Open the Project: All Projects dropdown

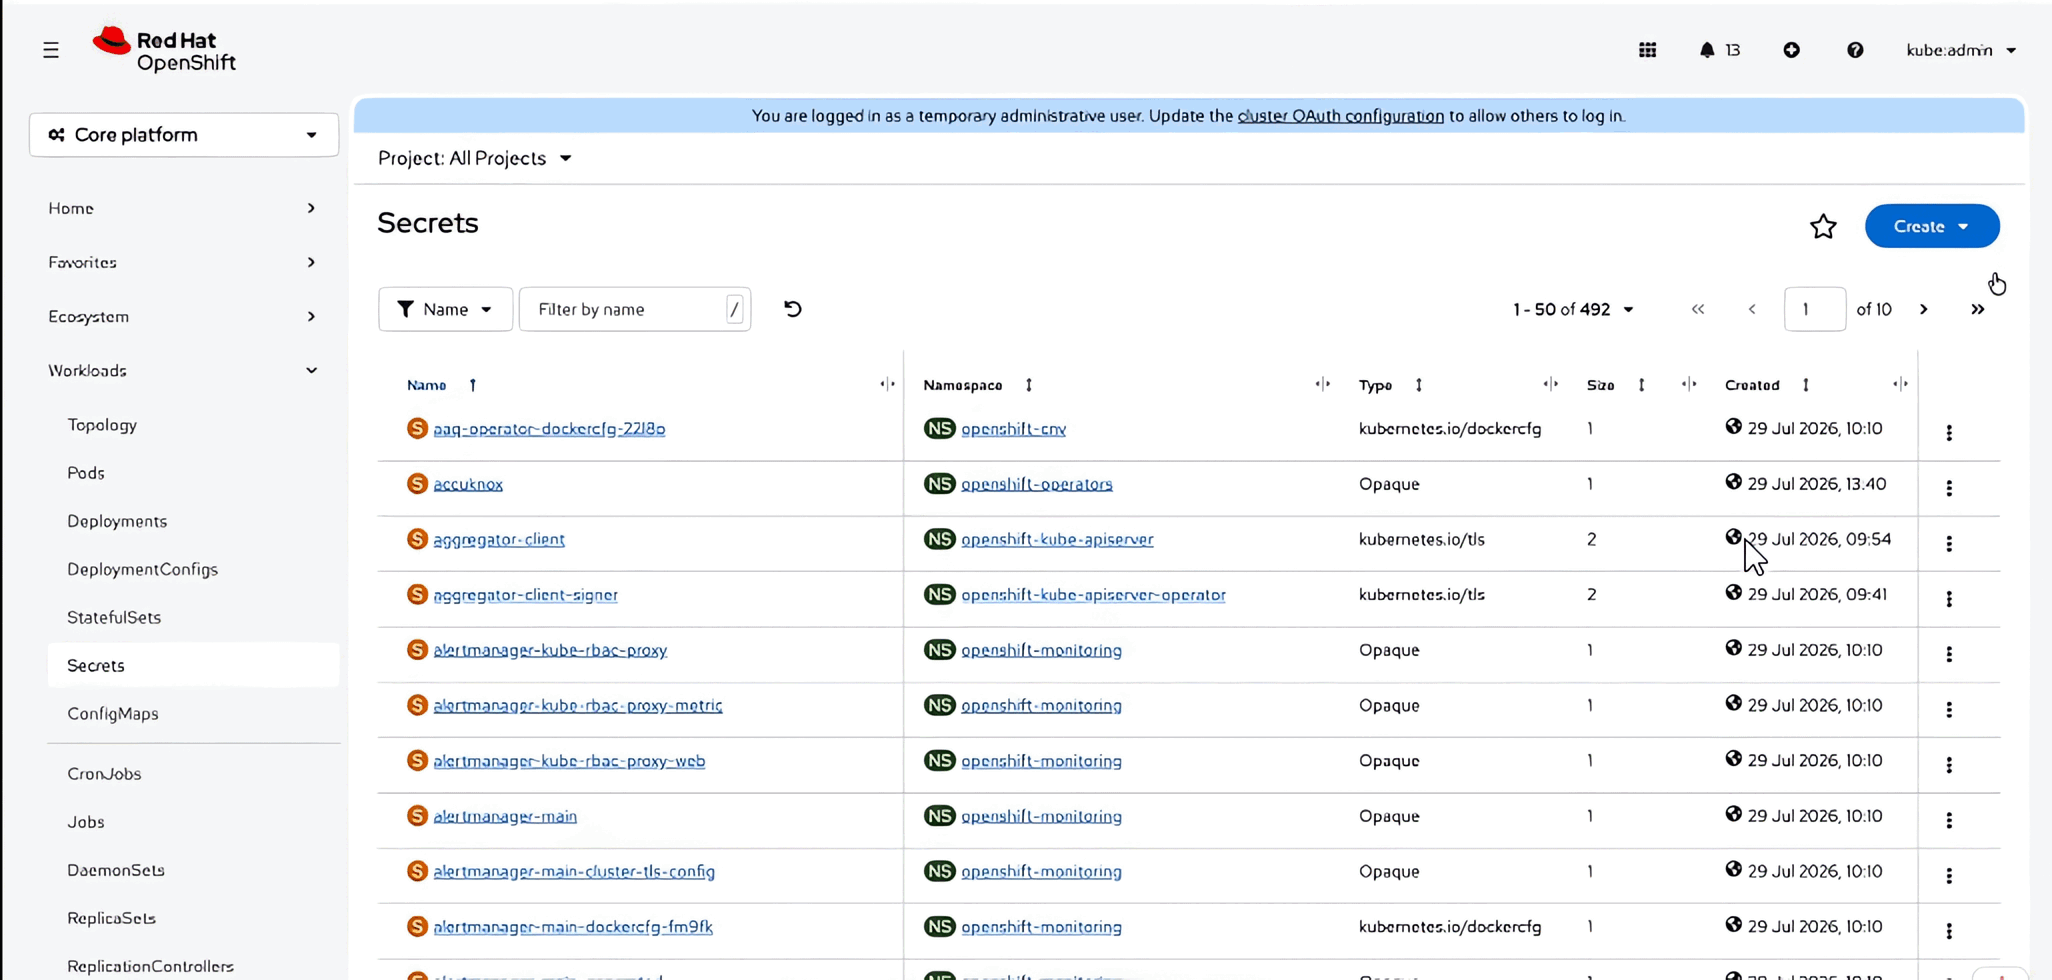475,158
